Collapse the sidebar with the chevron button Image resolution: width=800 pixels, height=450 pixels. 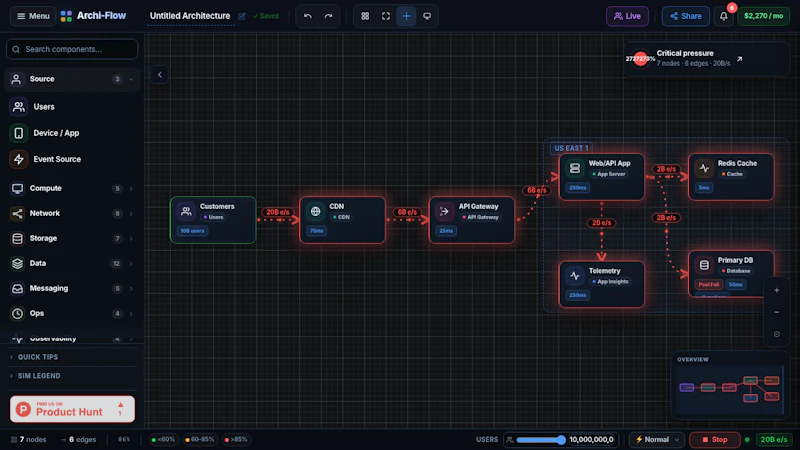160,75
